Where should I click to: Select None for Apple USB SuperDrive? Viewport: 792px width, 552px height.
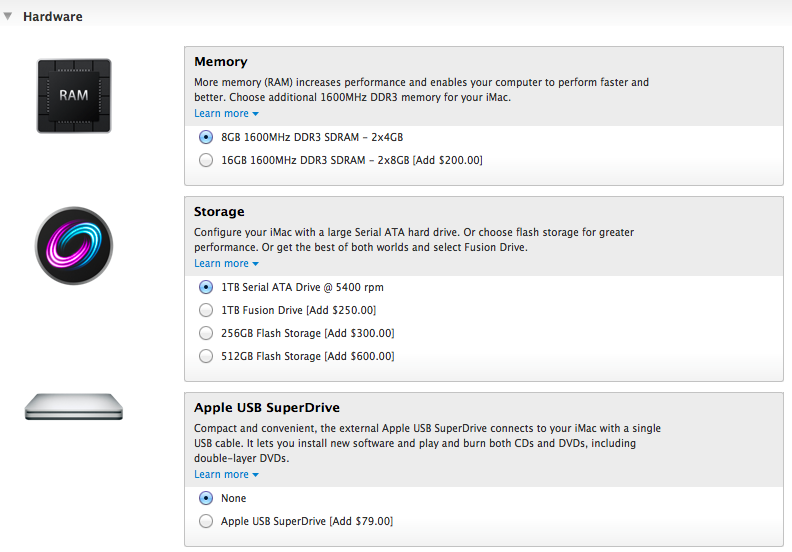(206, 498)
